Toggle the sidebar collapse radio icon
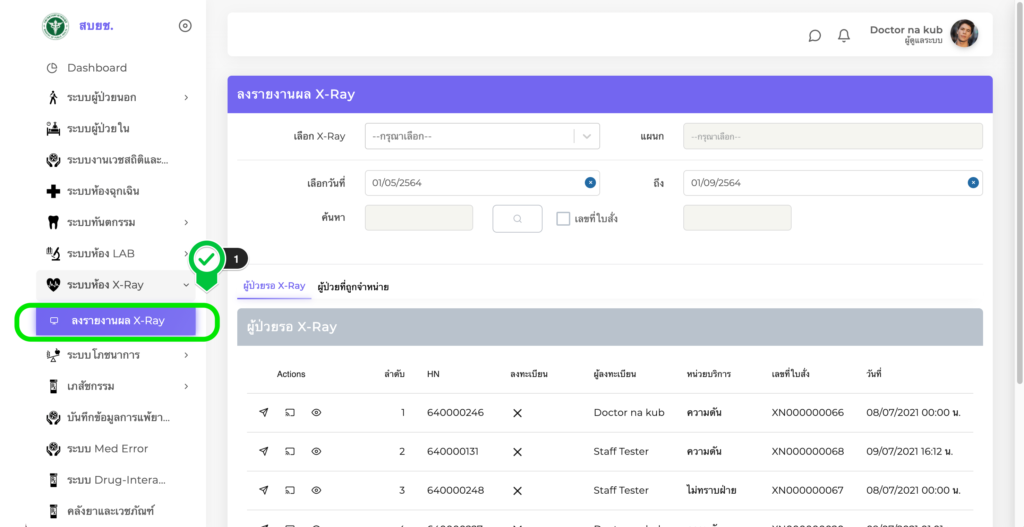This screenshot has height=527, width=1024. [x=185, y=26]
